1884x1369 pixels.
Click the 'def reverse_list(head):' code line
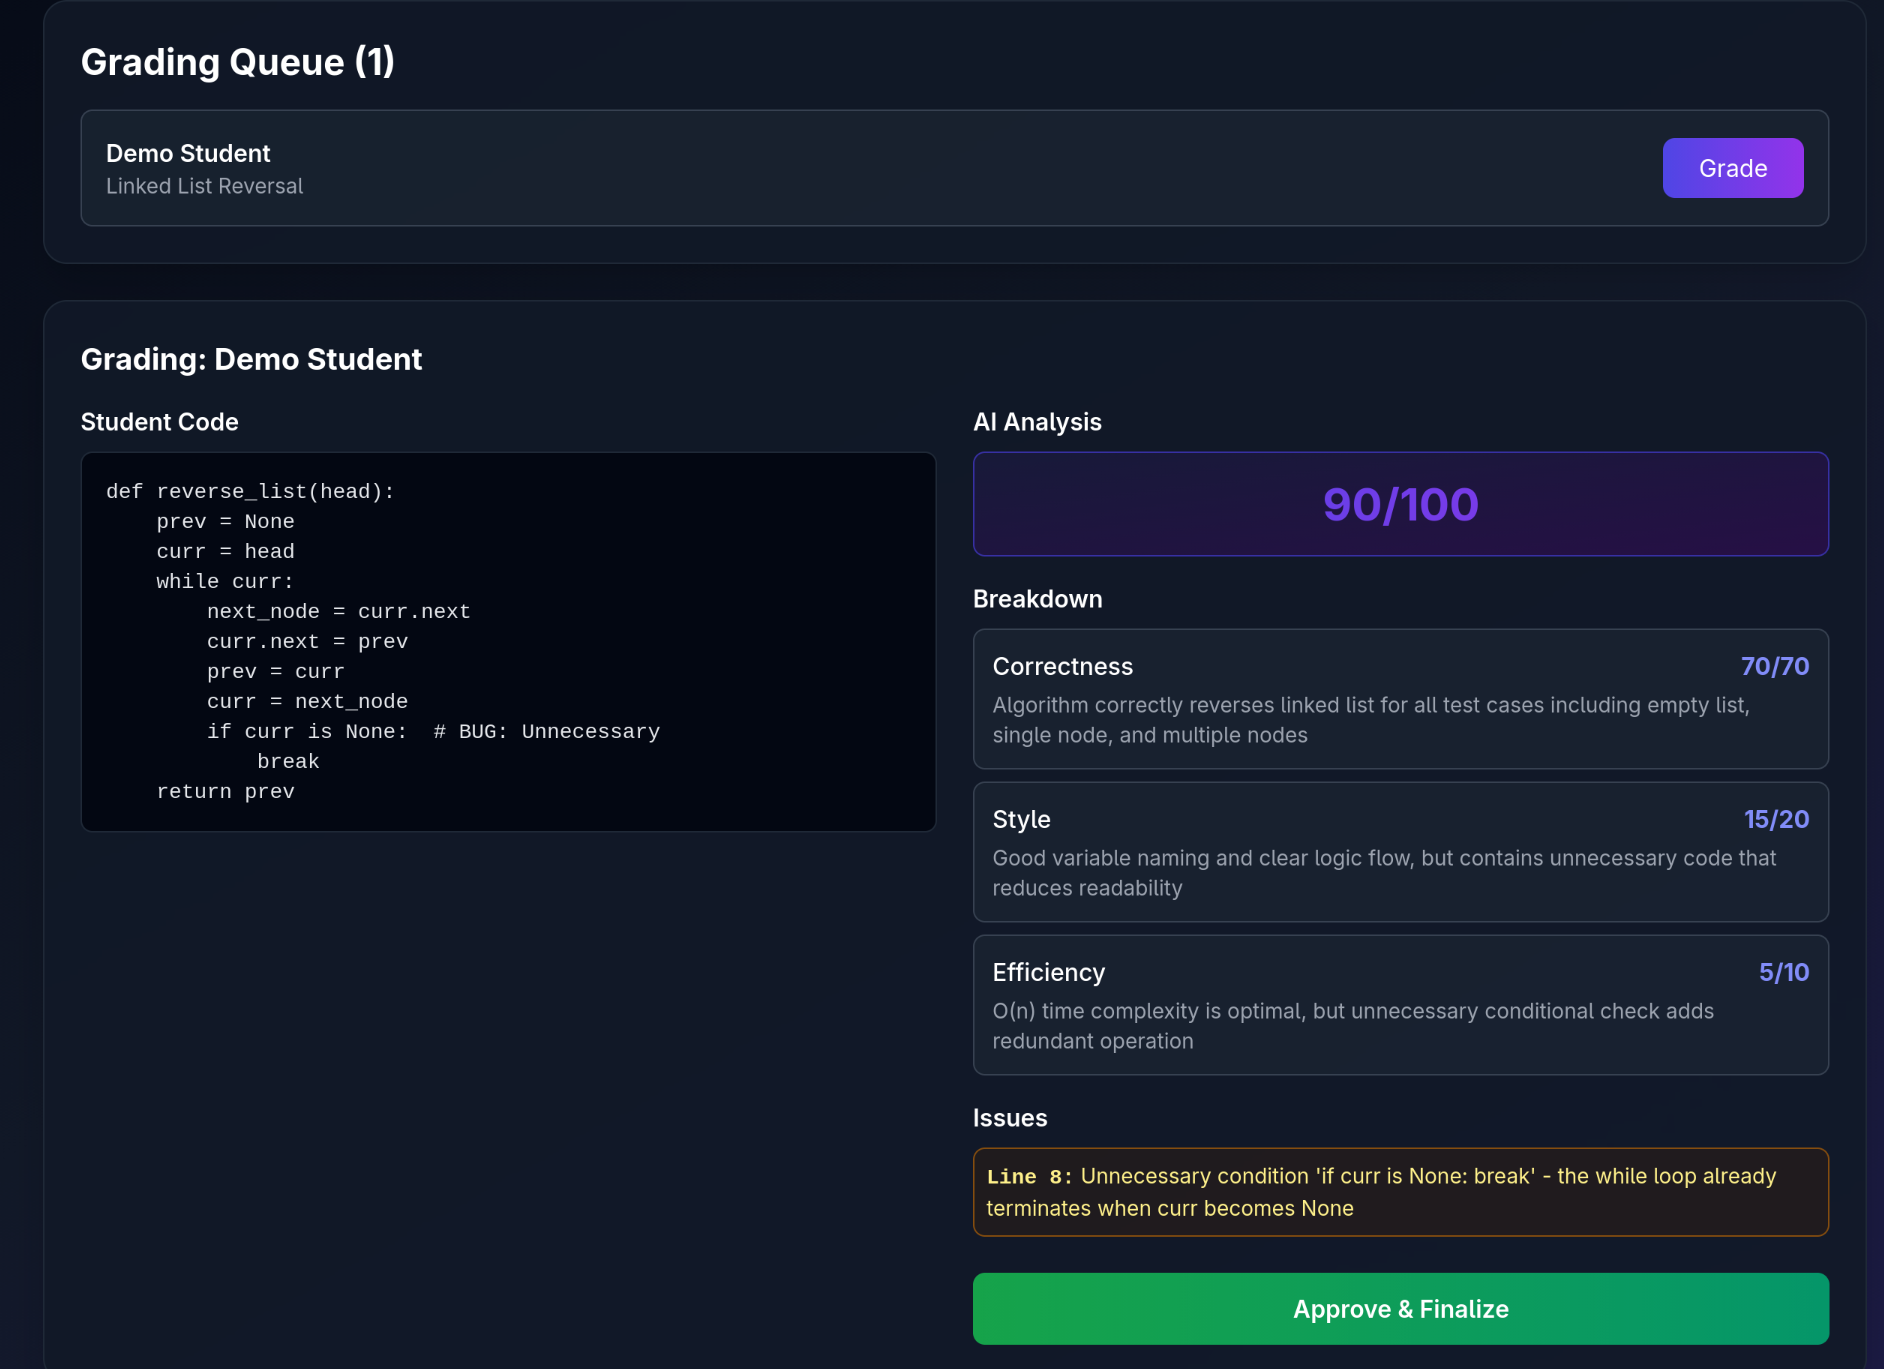pos(250,491)
